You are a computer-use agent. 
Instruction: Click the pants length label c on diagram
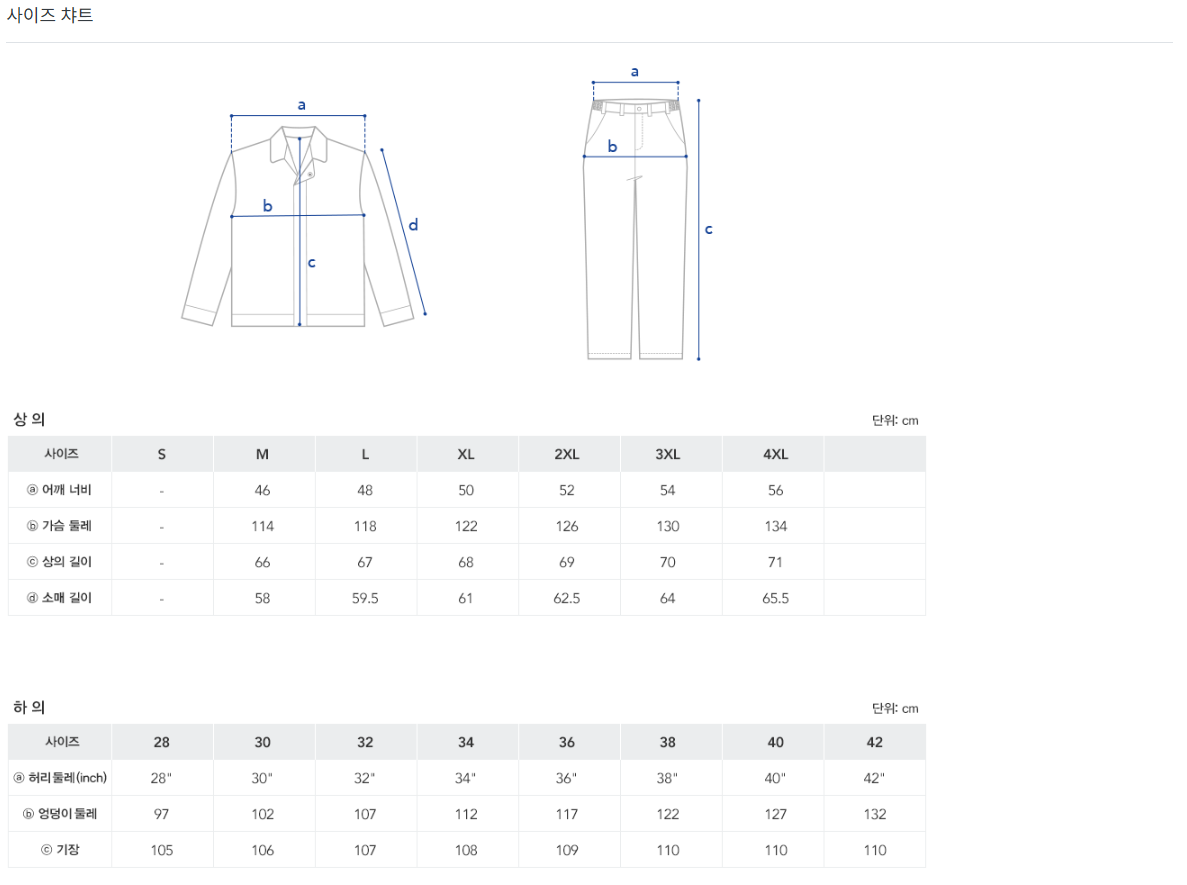coord(708,229)
